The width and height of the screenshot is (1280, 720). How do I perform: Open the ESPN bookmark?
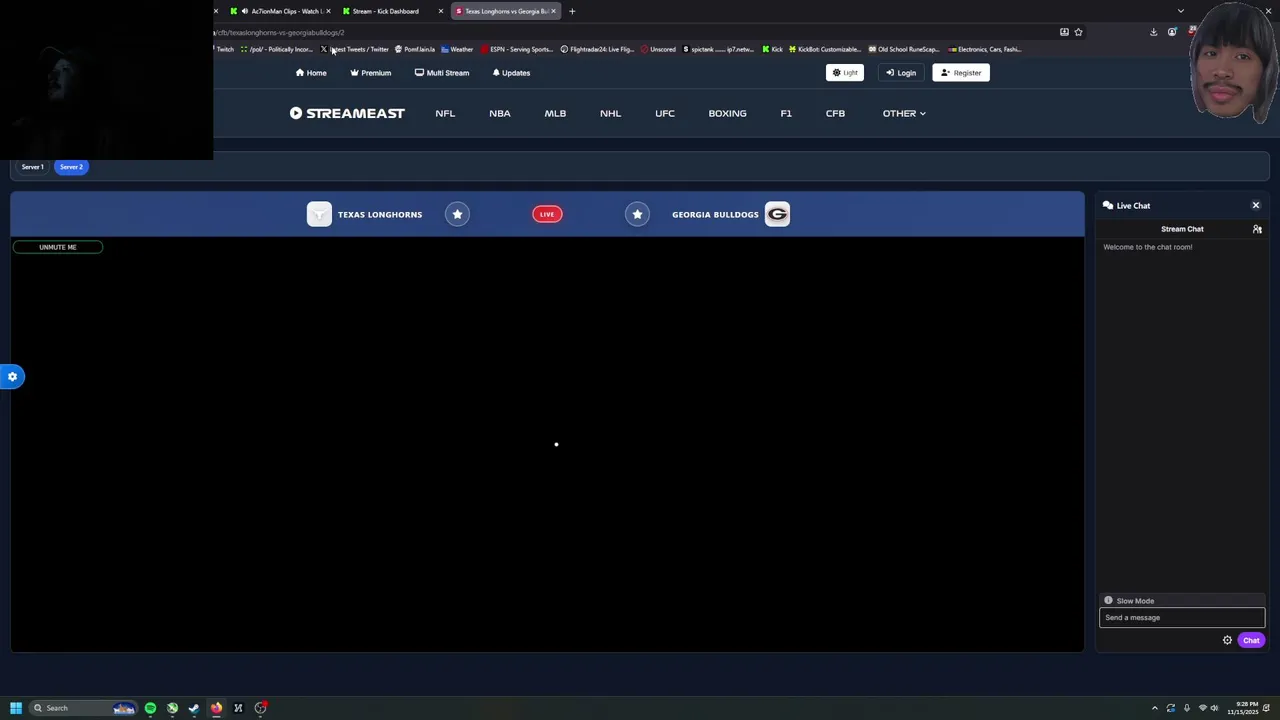tap(517, 49)
